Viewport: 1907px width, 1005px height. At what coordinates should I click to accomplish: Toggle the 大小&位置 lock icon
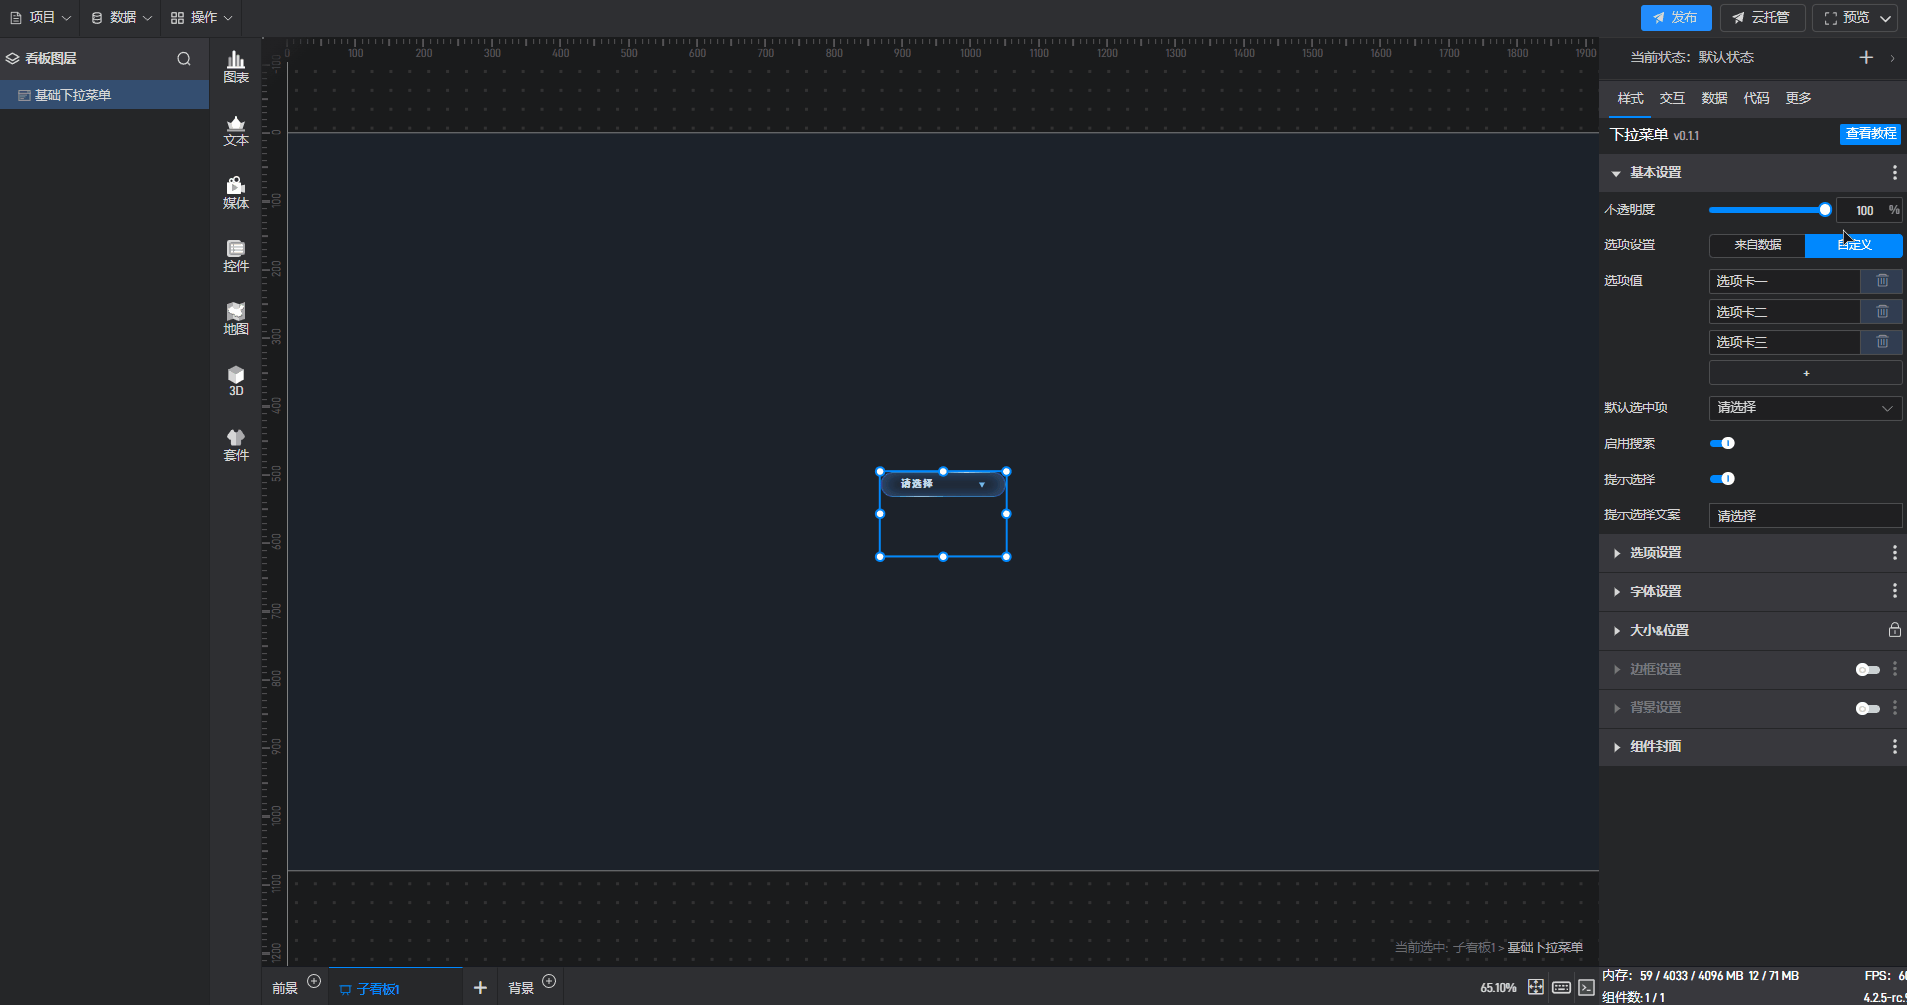[1894, 630]
